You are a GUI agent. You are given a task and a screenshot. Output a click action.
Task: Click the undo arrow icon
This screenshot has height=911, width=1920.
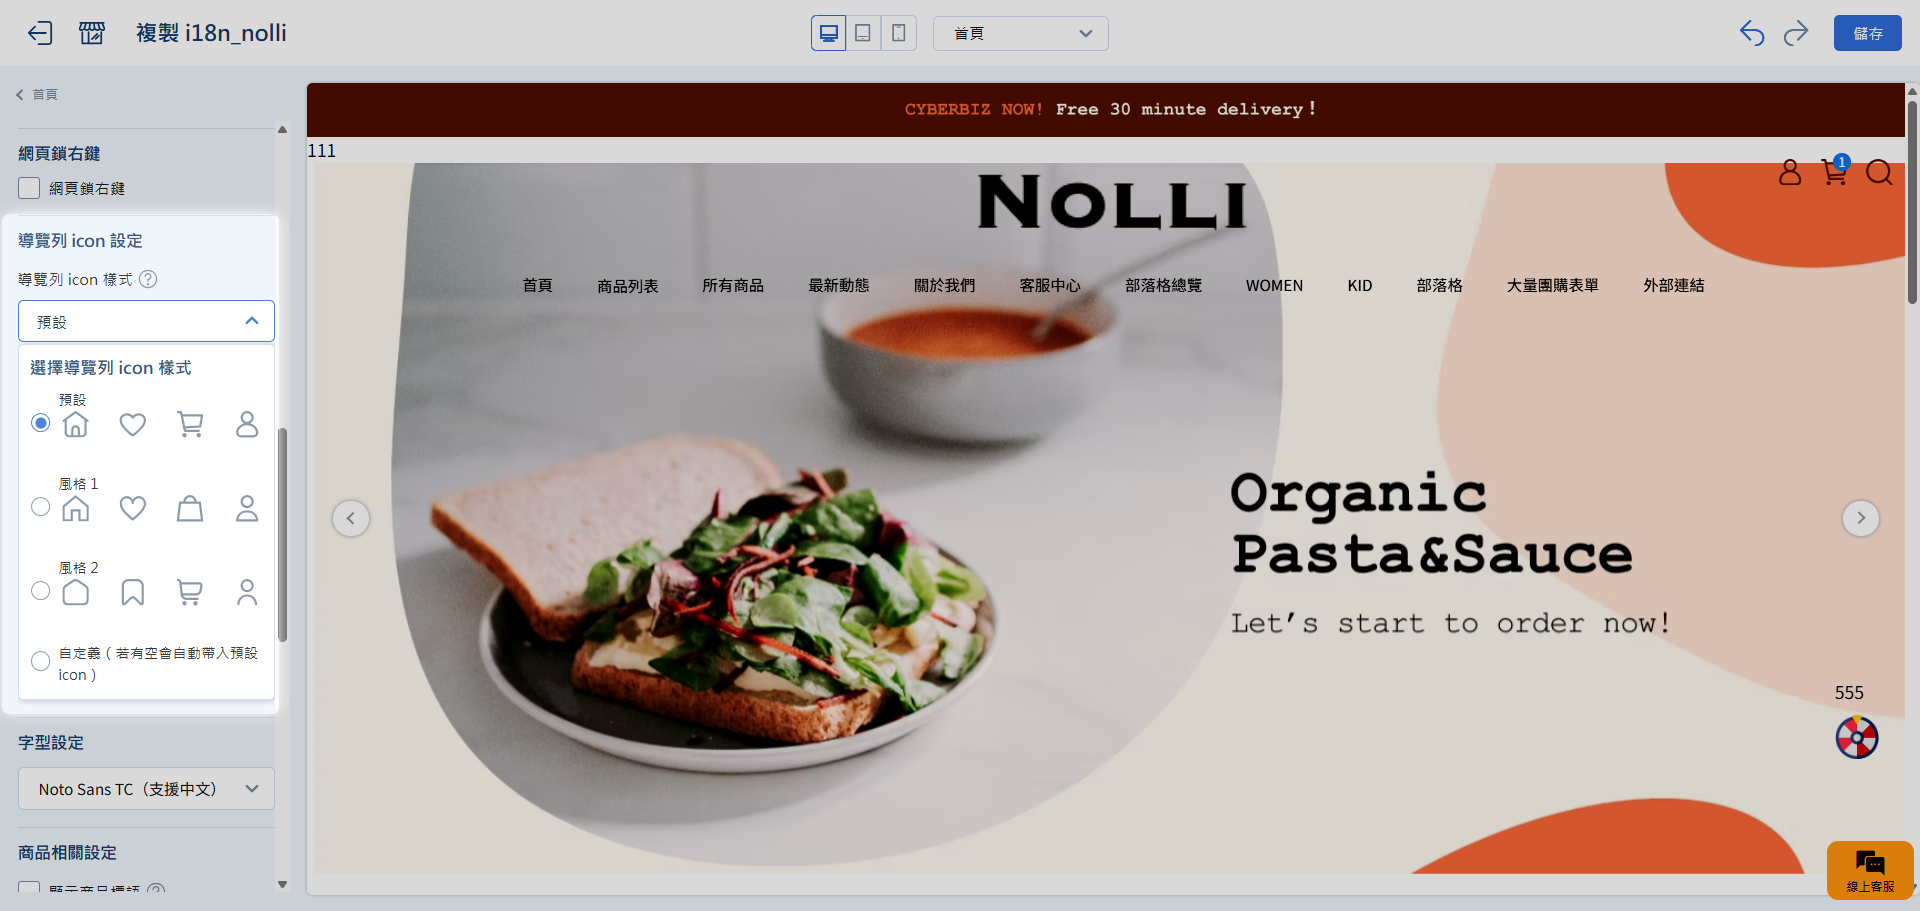pyautogui.click(x=1752, y=33)
